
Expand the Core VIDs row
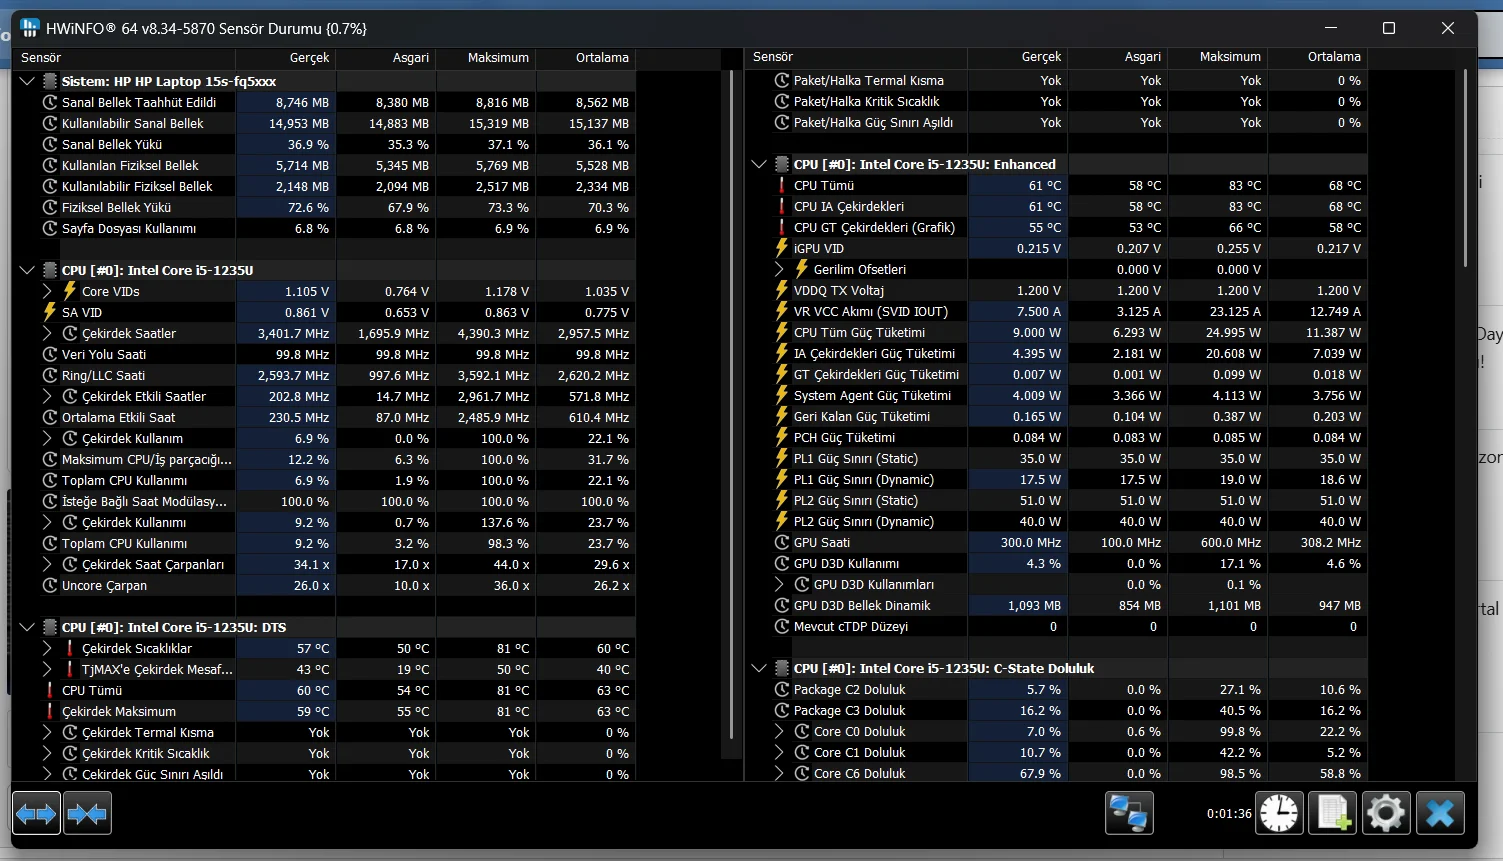tap(47, 291)
